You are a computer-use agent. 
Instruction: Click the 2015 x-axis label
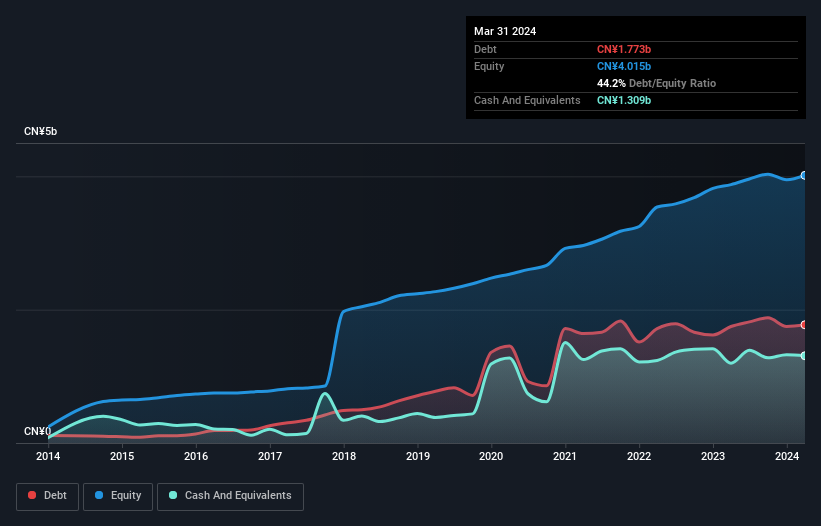click(x=122, y=456)
